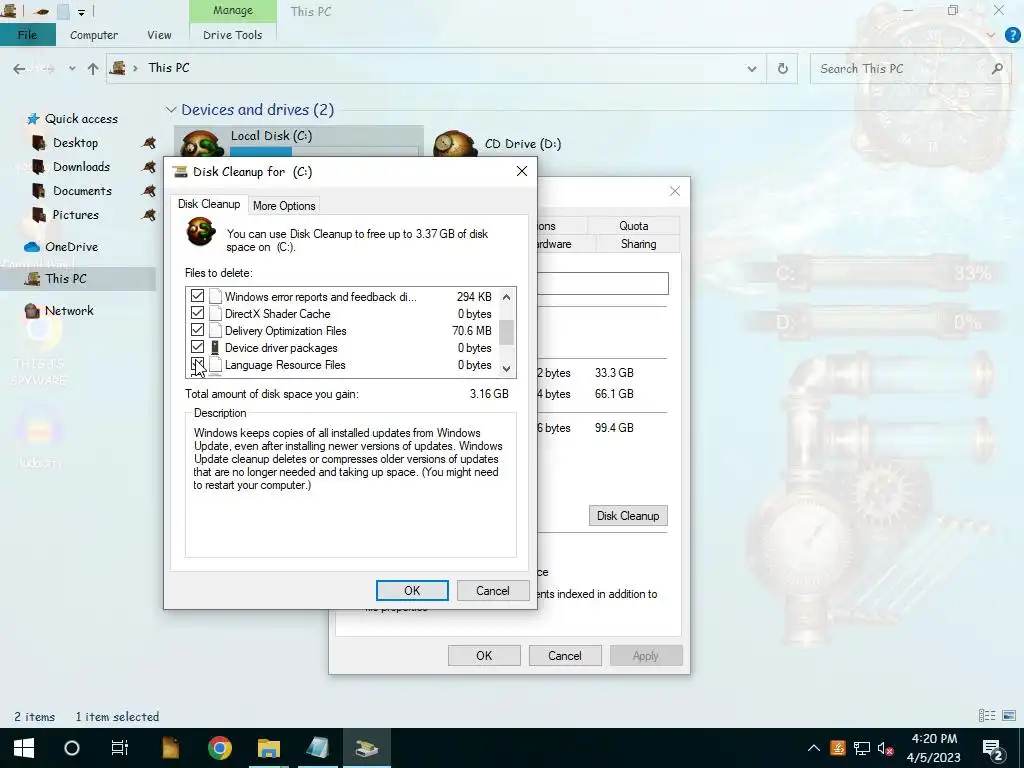The height and width of the screenshot is (768, 1024).
Task: Open the muted volume tray icon
Action: 885,748
